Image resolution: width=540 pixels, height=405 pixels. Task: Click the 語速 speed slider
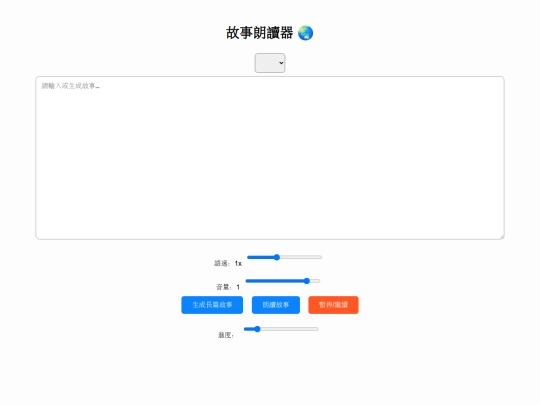[x=284, y=257]
